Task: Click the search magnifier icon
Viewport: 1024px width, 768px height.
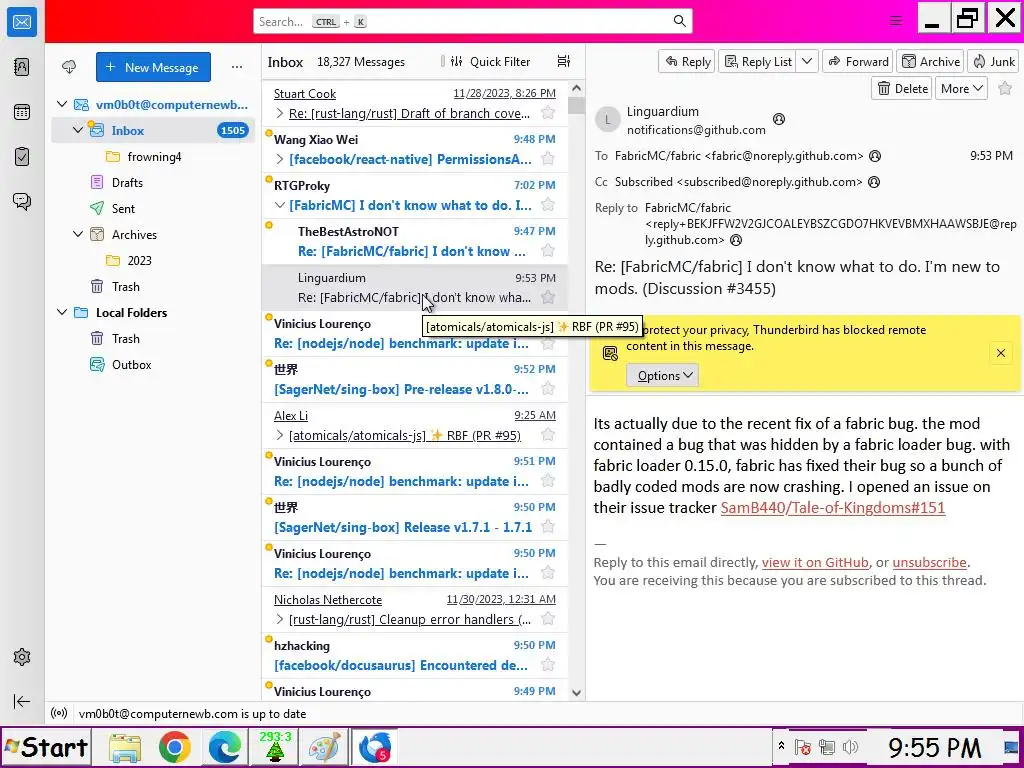Action: (x=680, y=22)
